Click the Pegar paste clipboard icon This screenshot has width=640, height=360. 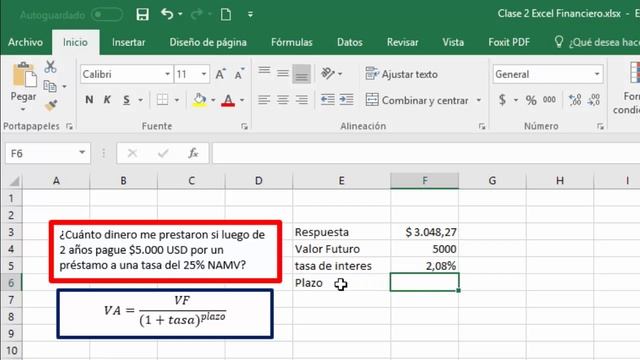pyautogui.click(x=24, y=75)
